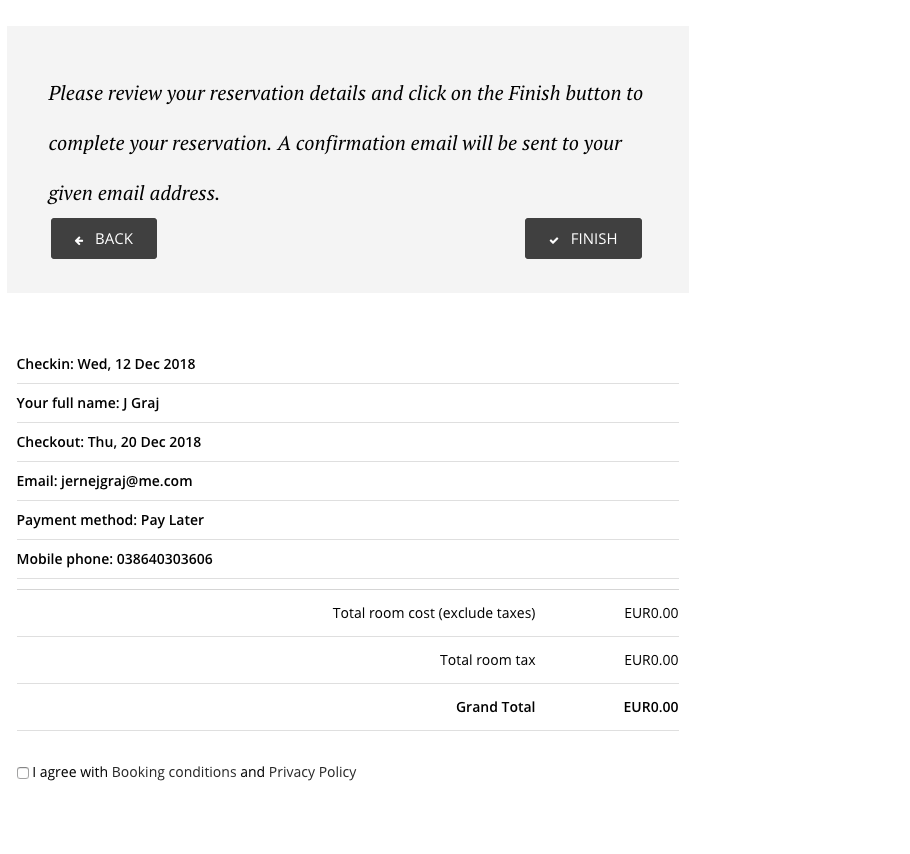Open the Booking conditions link

tap(174, 772)
